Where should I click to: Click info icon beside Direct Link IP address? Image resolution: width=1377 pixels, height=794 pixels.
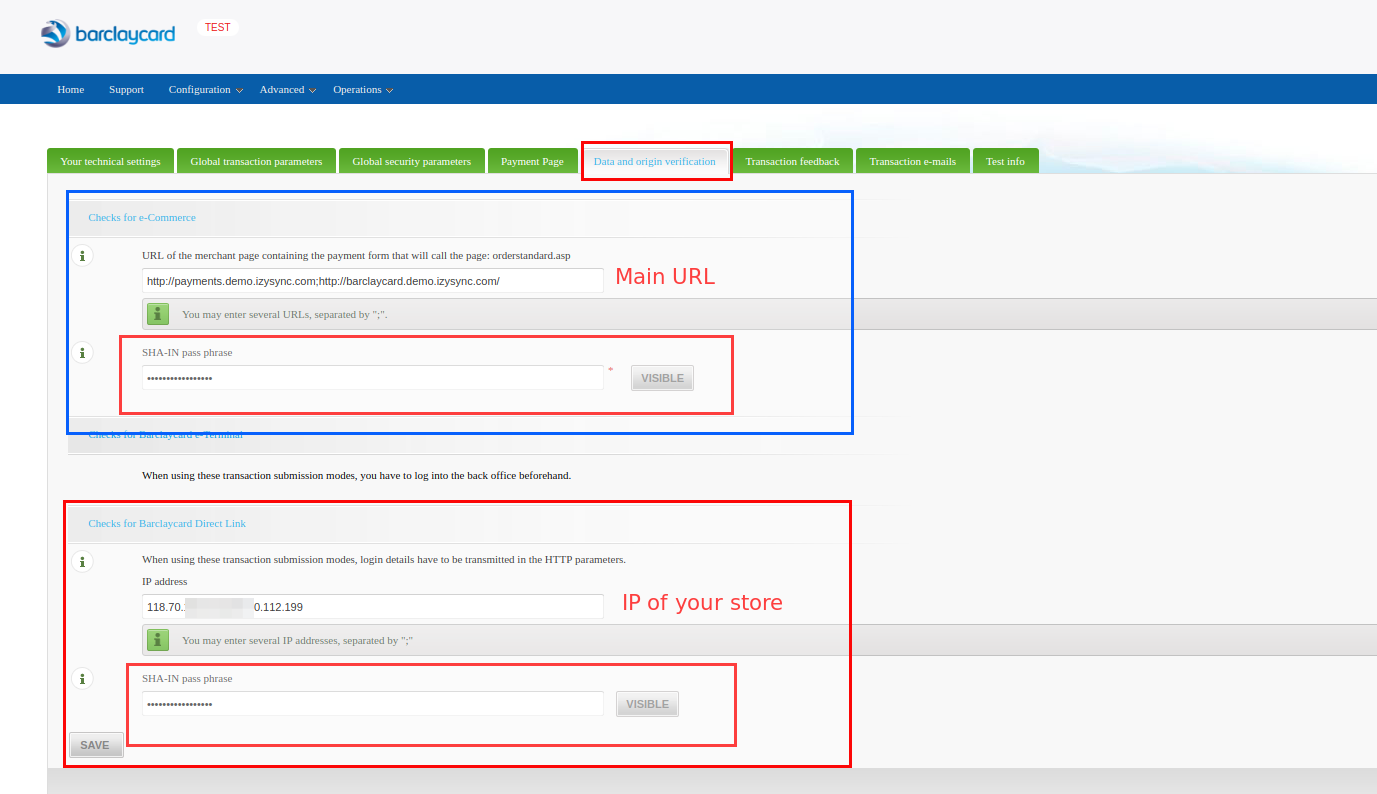click(x=82, y=561)
